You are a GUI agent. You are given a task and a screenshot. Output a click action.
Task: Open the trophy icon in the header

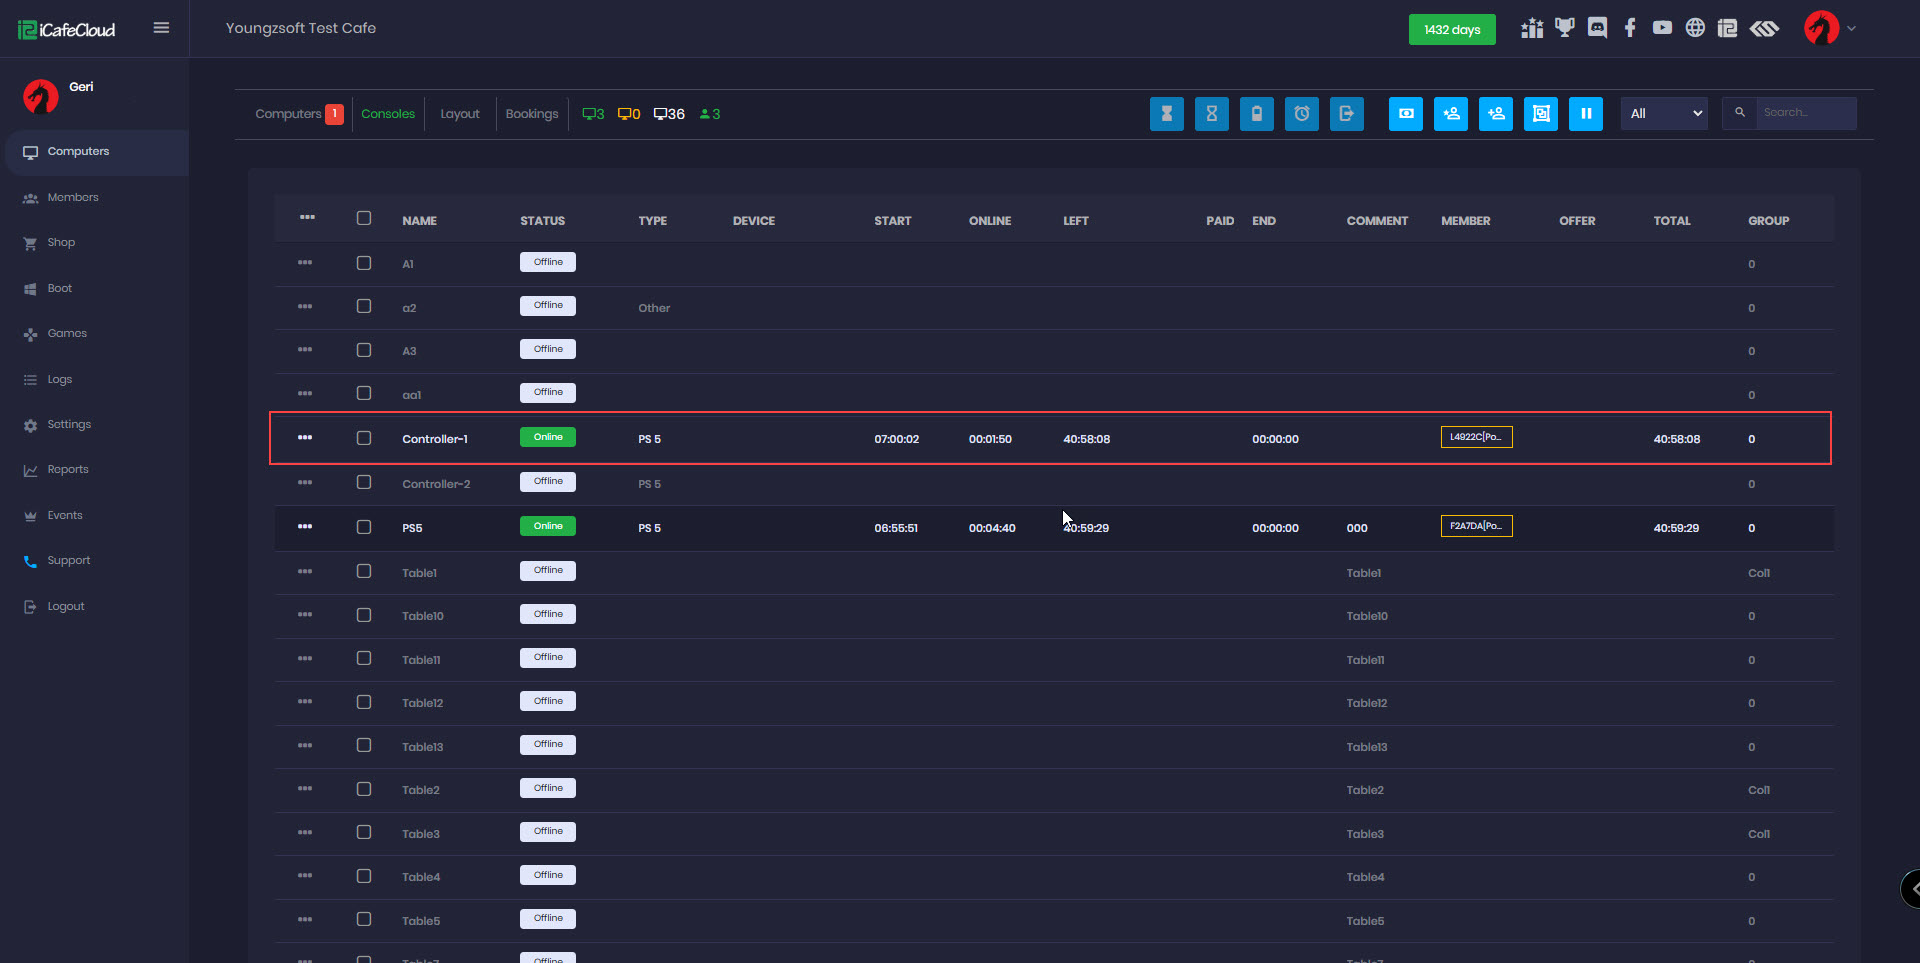pos(1564,28)
